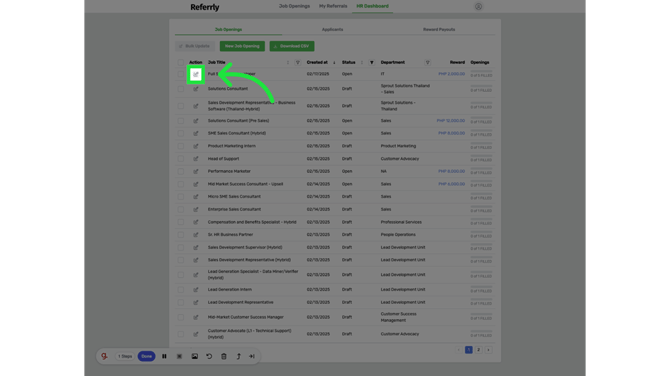Switch to the Applicants tab

[332, 29]
